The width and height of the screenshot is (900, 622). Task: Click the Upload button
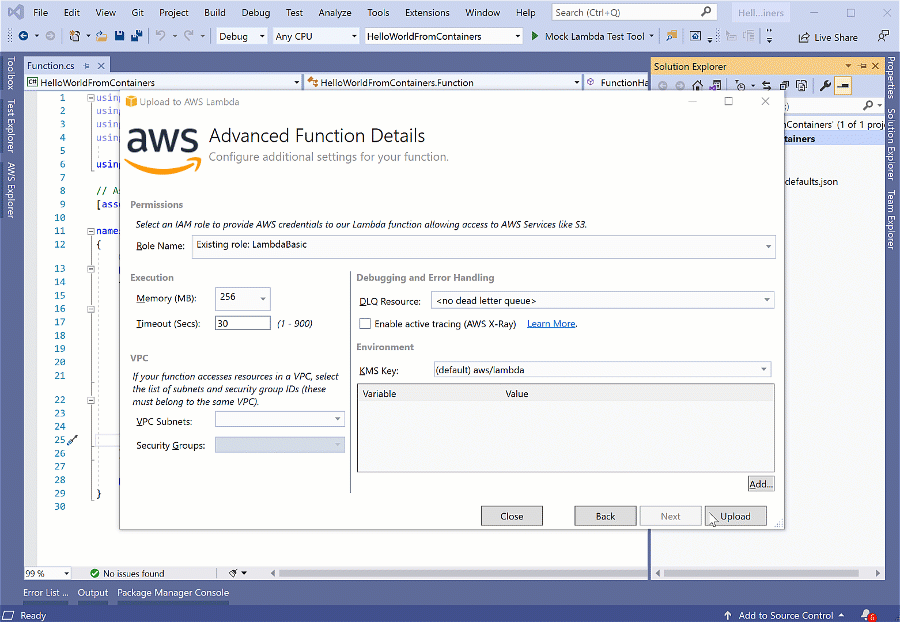pos(735,516)
